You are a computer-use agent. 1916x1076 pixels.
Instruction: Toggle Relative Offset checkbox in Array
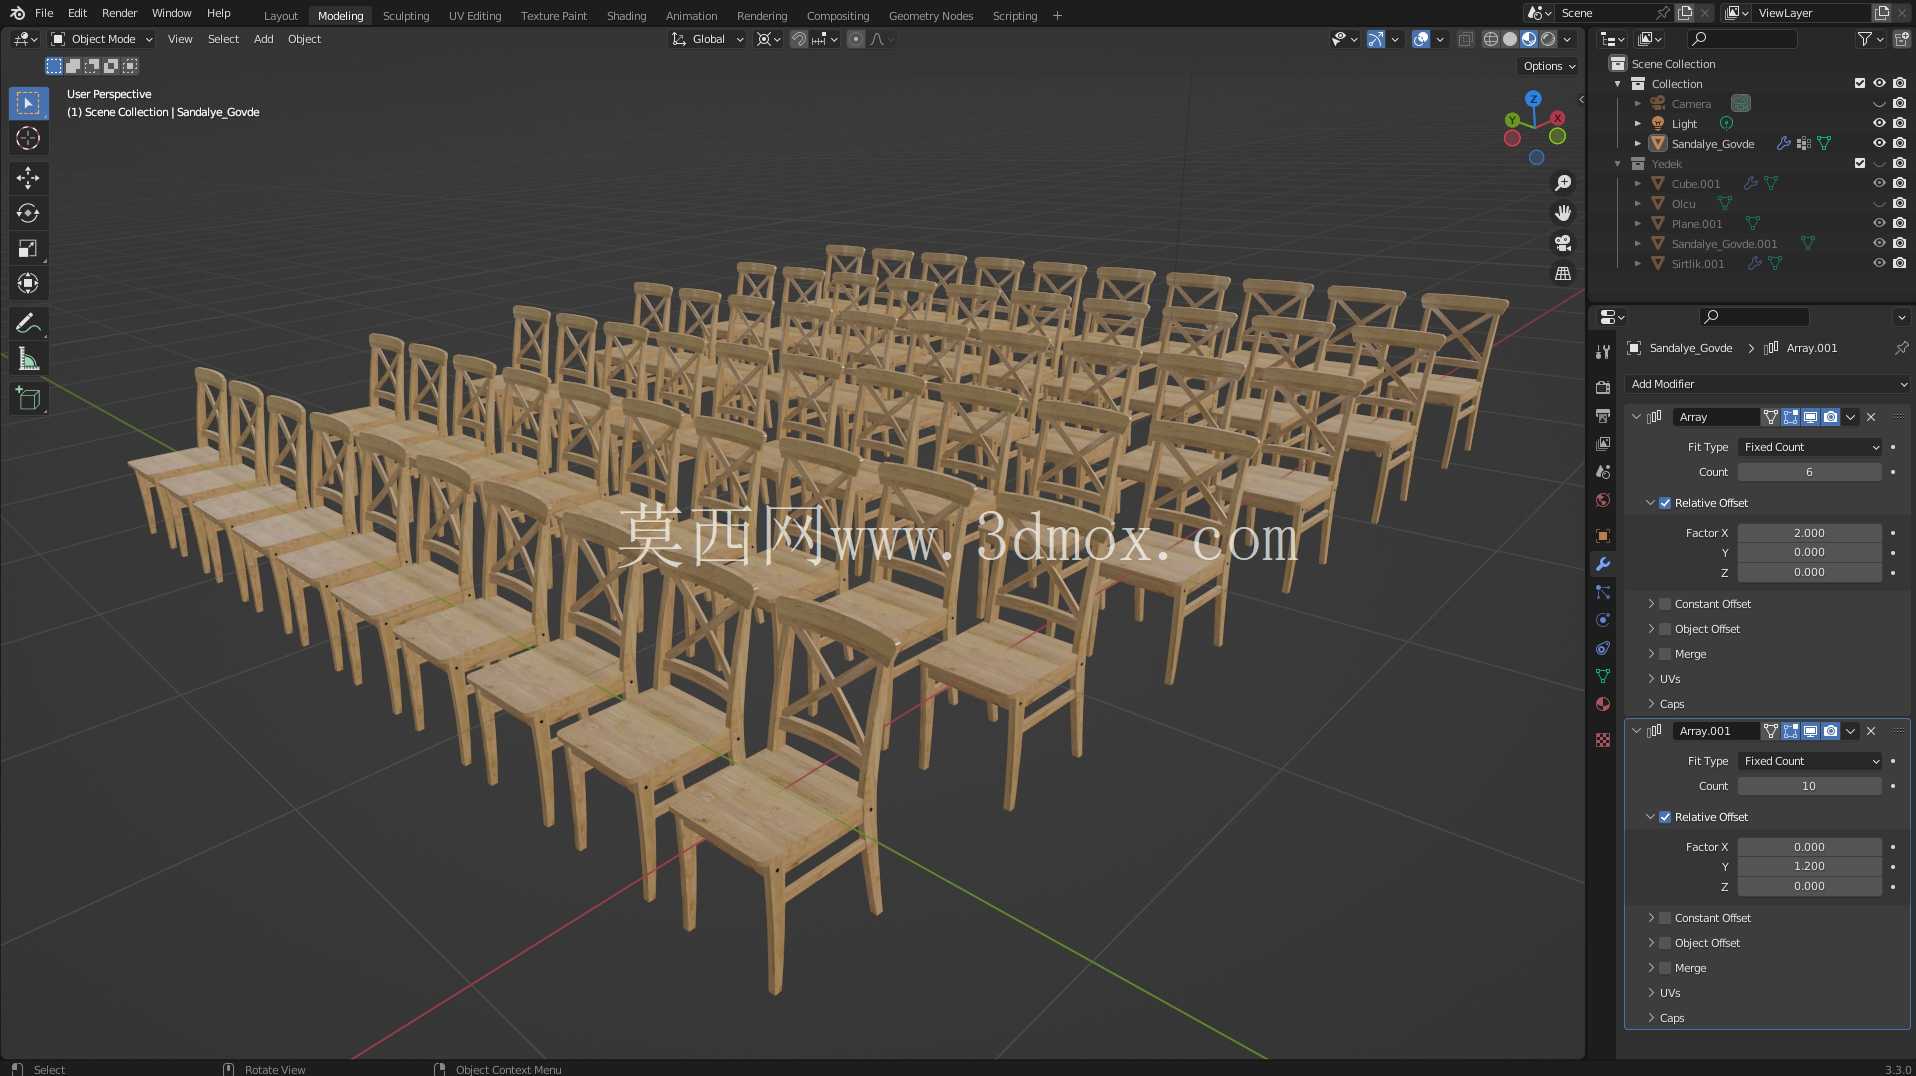pyautogui.click(x=1665, y=503)
